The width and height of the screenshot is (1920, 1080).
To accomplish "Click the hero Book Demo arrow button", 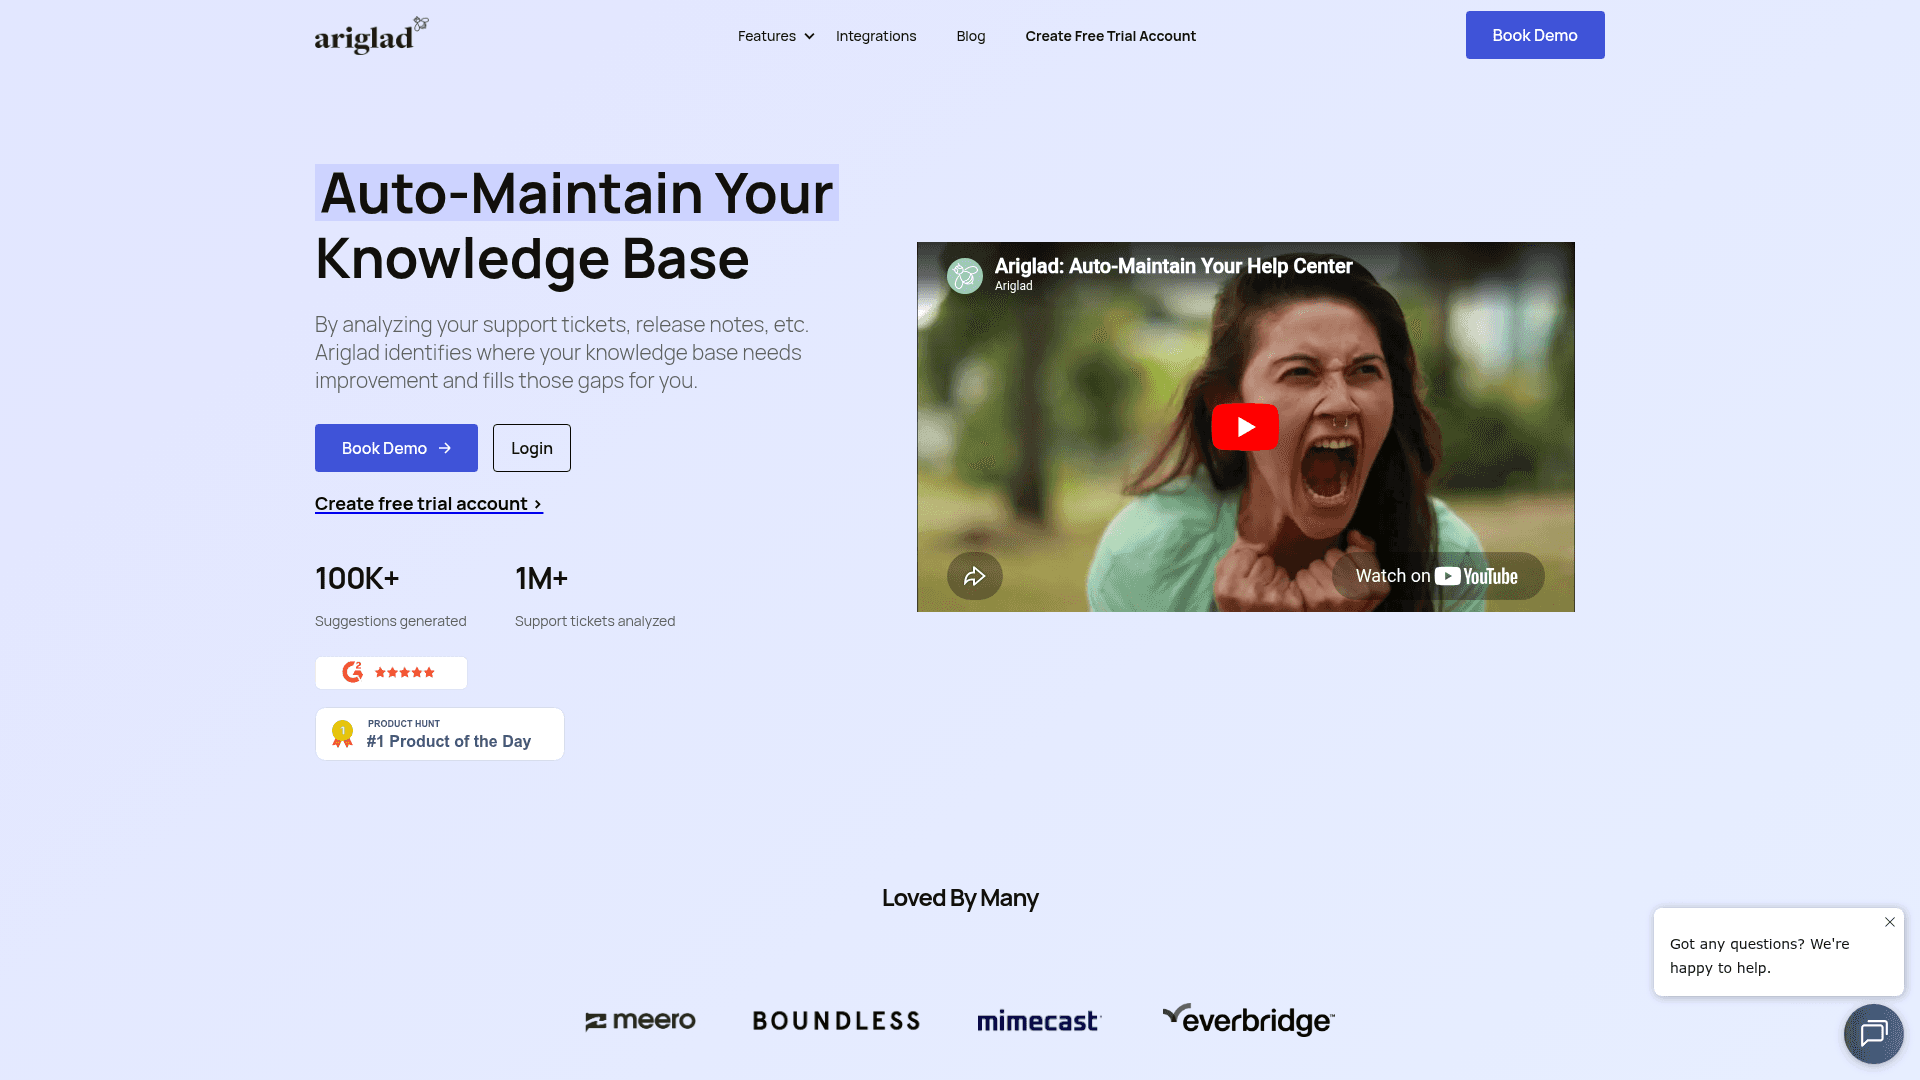I will click(396, 448).
